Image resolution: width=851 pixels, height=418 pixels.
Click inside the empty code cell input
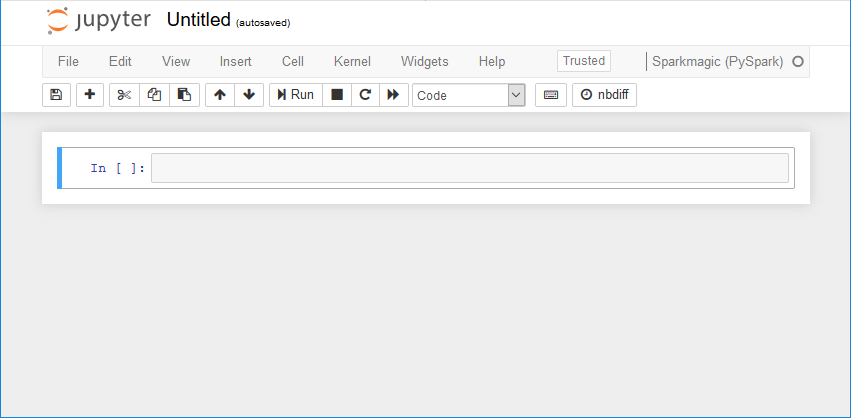pyautogui.click(x=469, y=168)
